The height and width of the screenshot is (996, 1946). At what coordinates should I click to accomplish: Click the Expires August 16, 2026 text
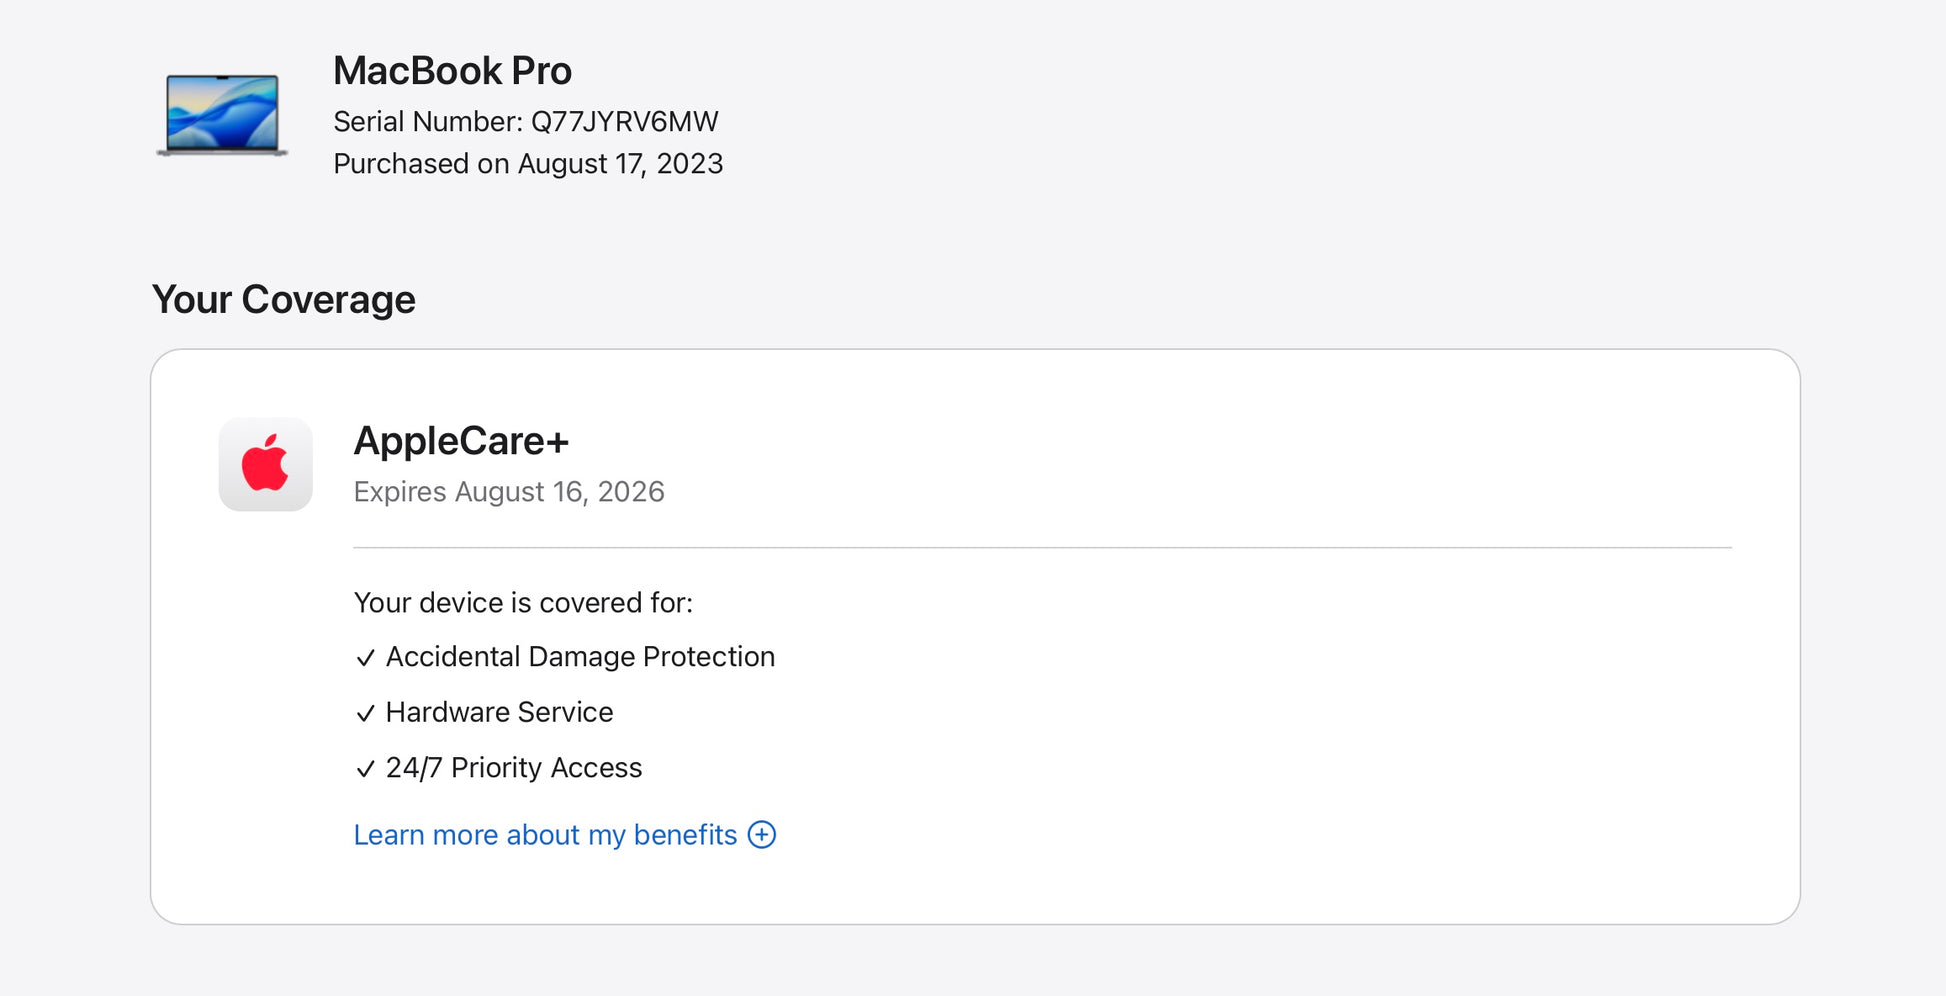click(509, 492)
